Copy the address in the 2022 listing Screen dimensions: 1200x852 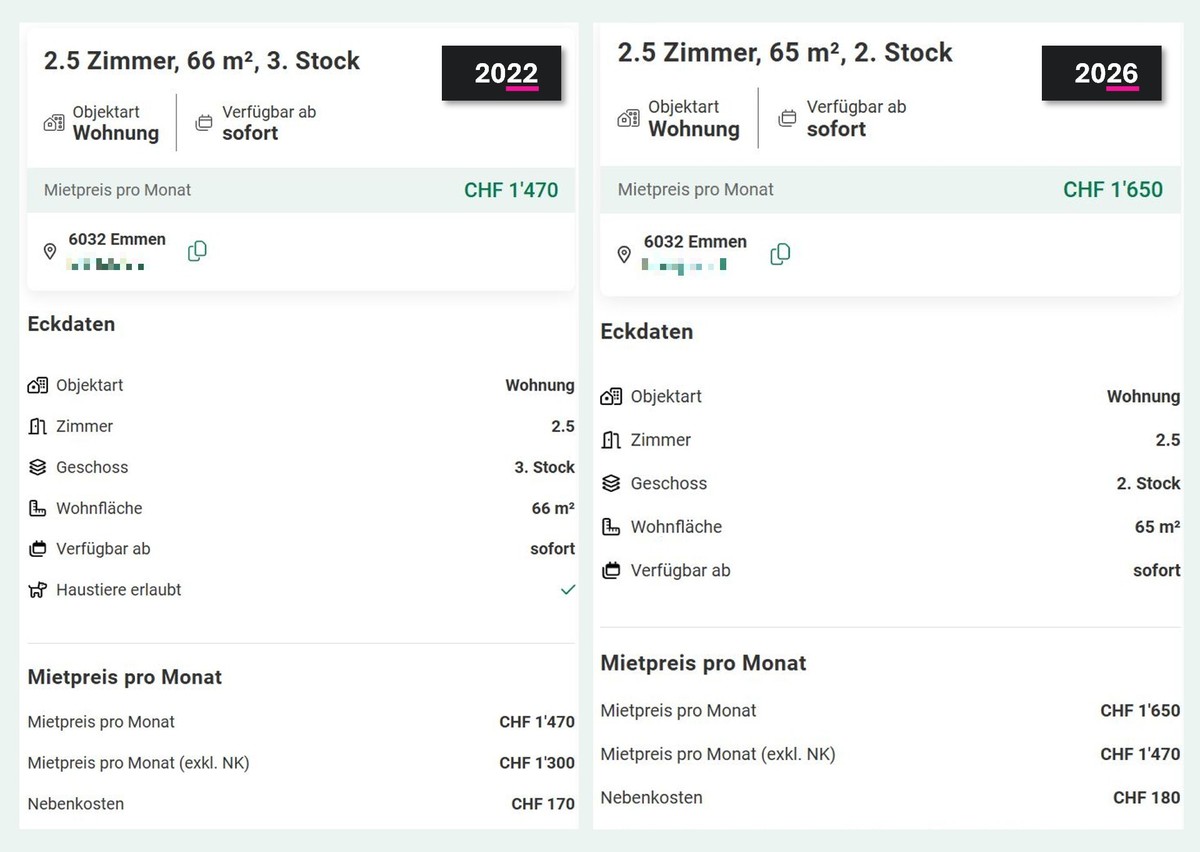197,251
